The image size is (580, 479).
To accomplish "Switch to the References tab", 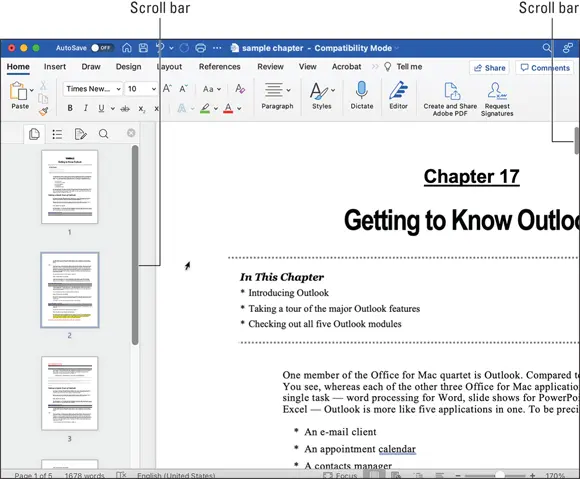I will tap(220, 67).
